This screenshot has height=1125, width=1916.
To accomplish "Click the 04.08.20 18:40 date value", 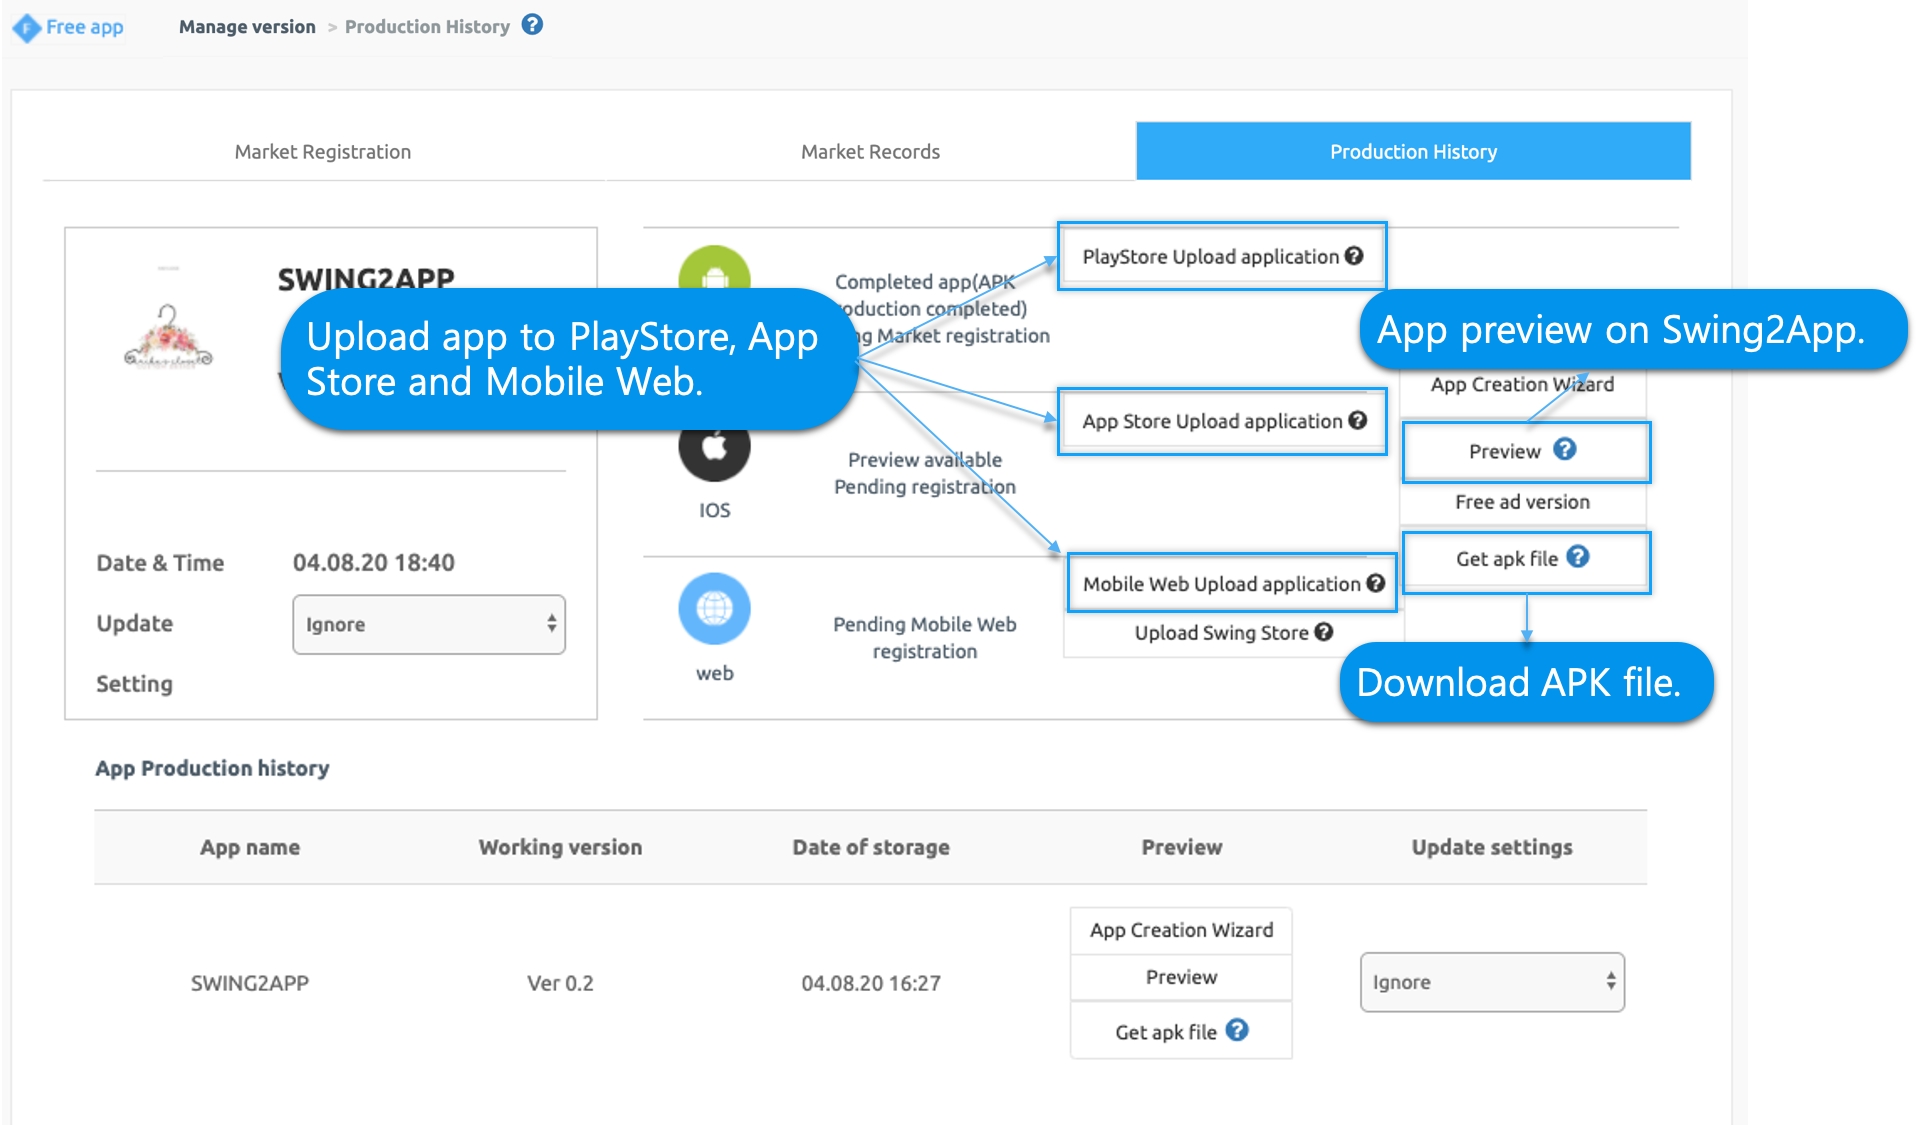I will pos(373,562).
